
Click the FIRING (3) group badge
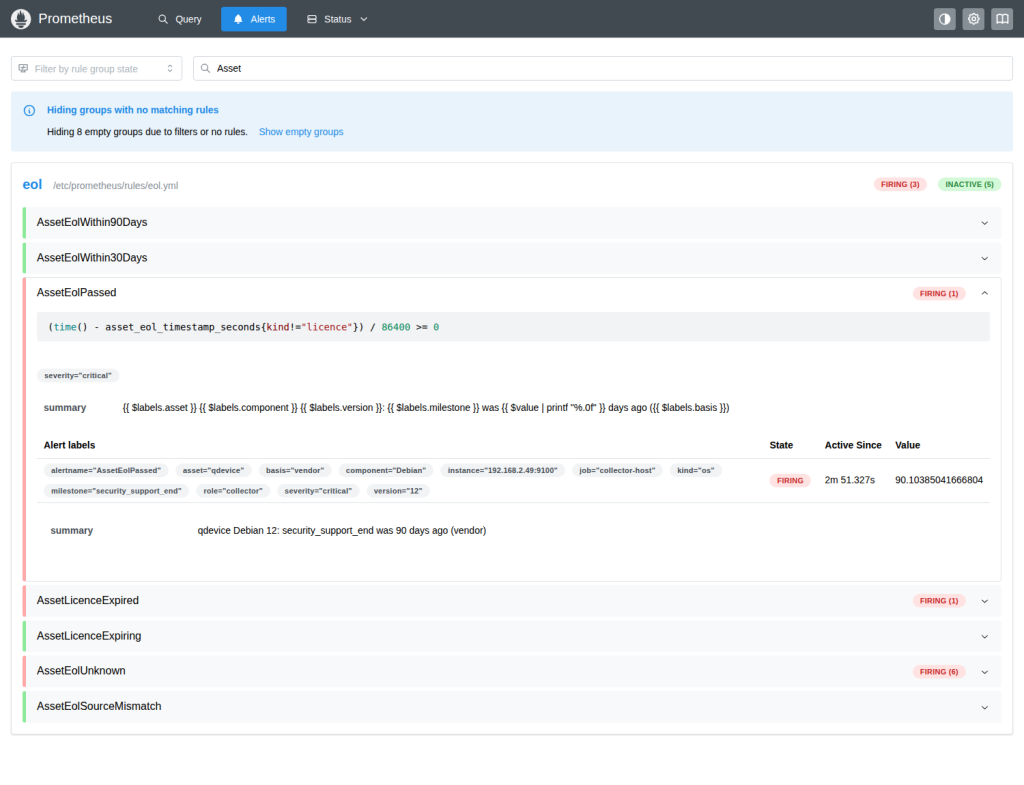pyautogui.click(x=900, y=185)
